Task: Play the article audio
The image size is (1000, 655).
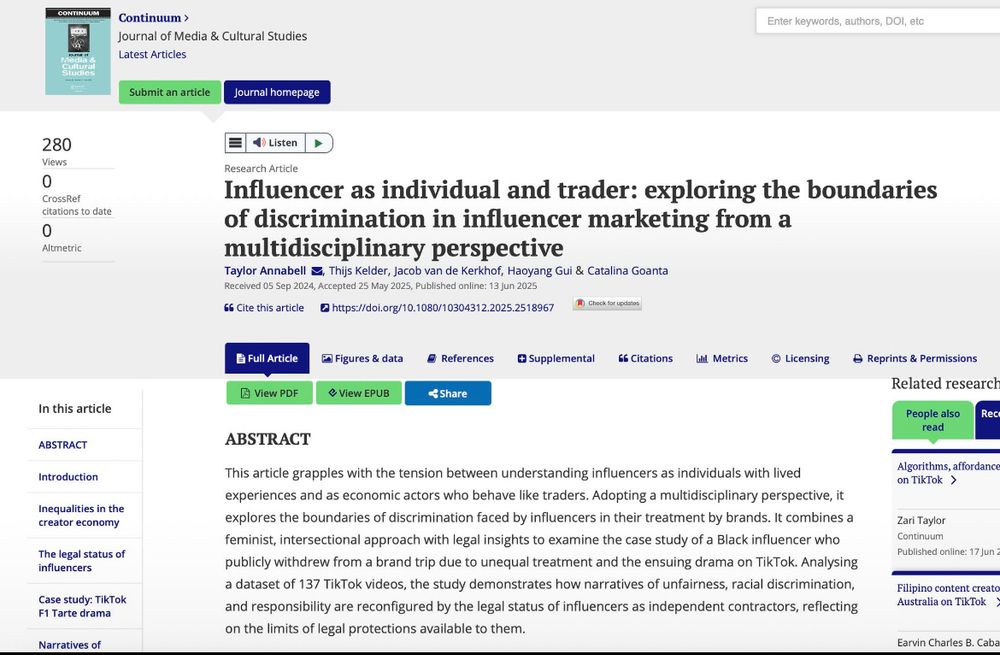Action: coord(318,143)
